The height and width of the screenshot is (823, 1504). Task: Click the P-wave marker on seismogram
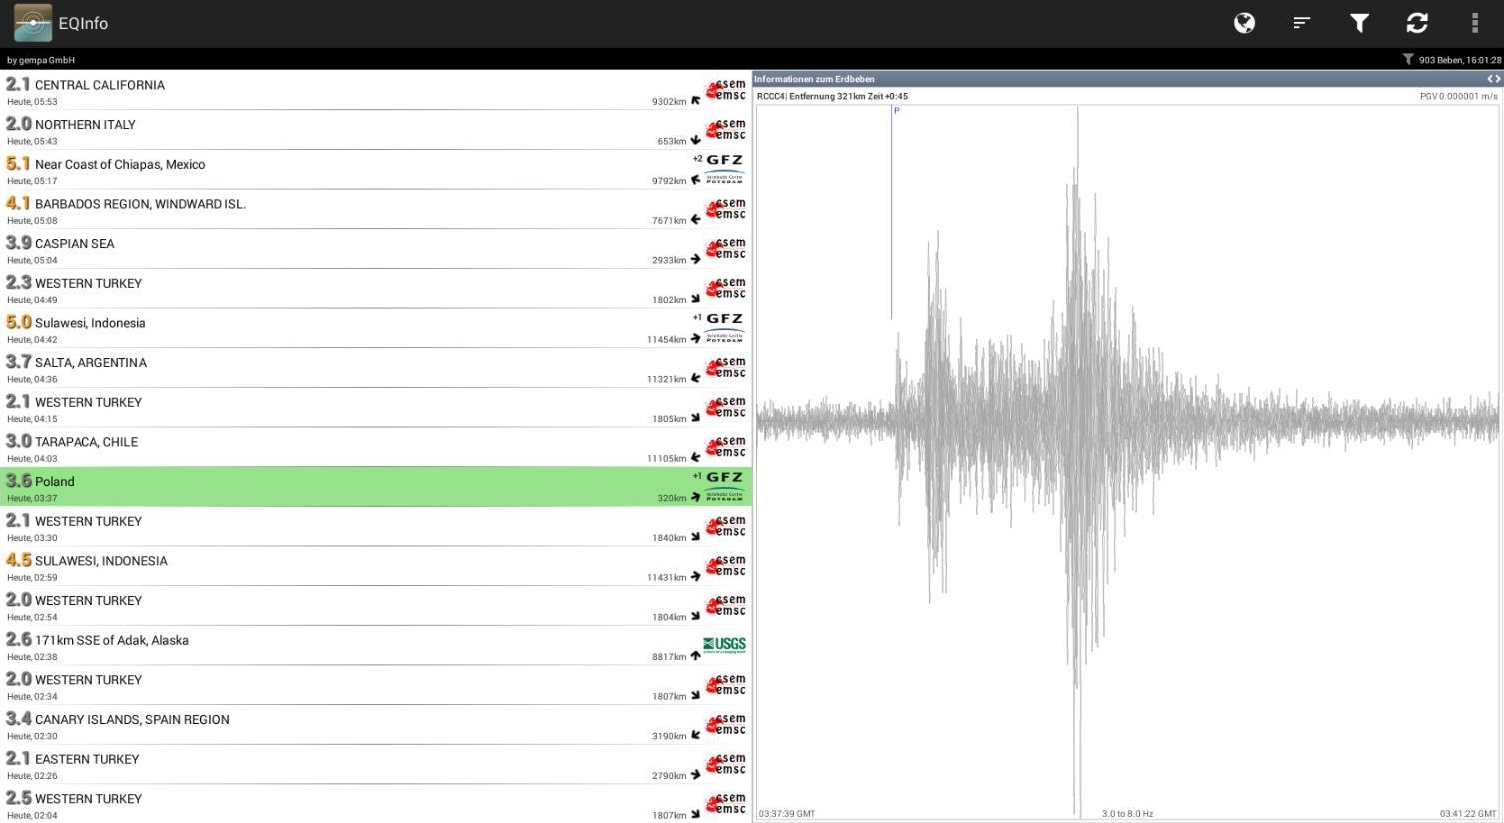tap(896, 111)
